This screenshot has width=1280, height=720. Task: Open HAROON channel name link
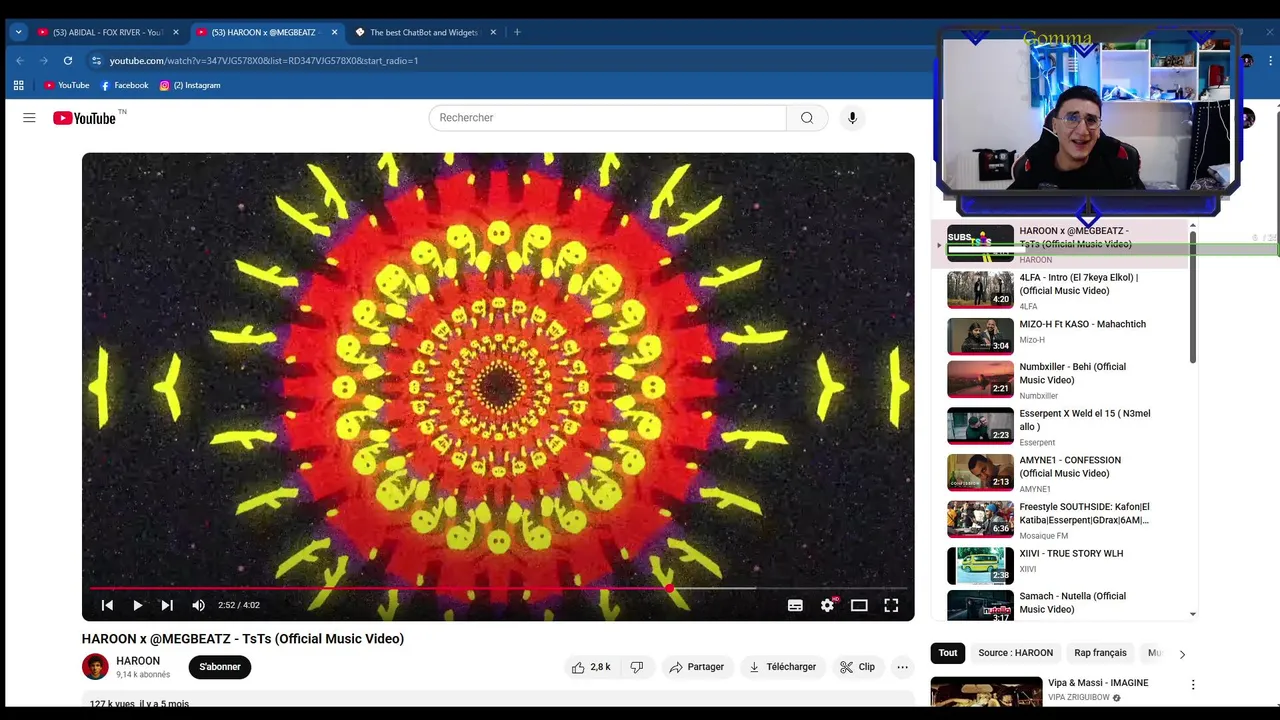pos(138,661)
